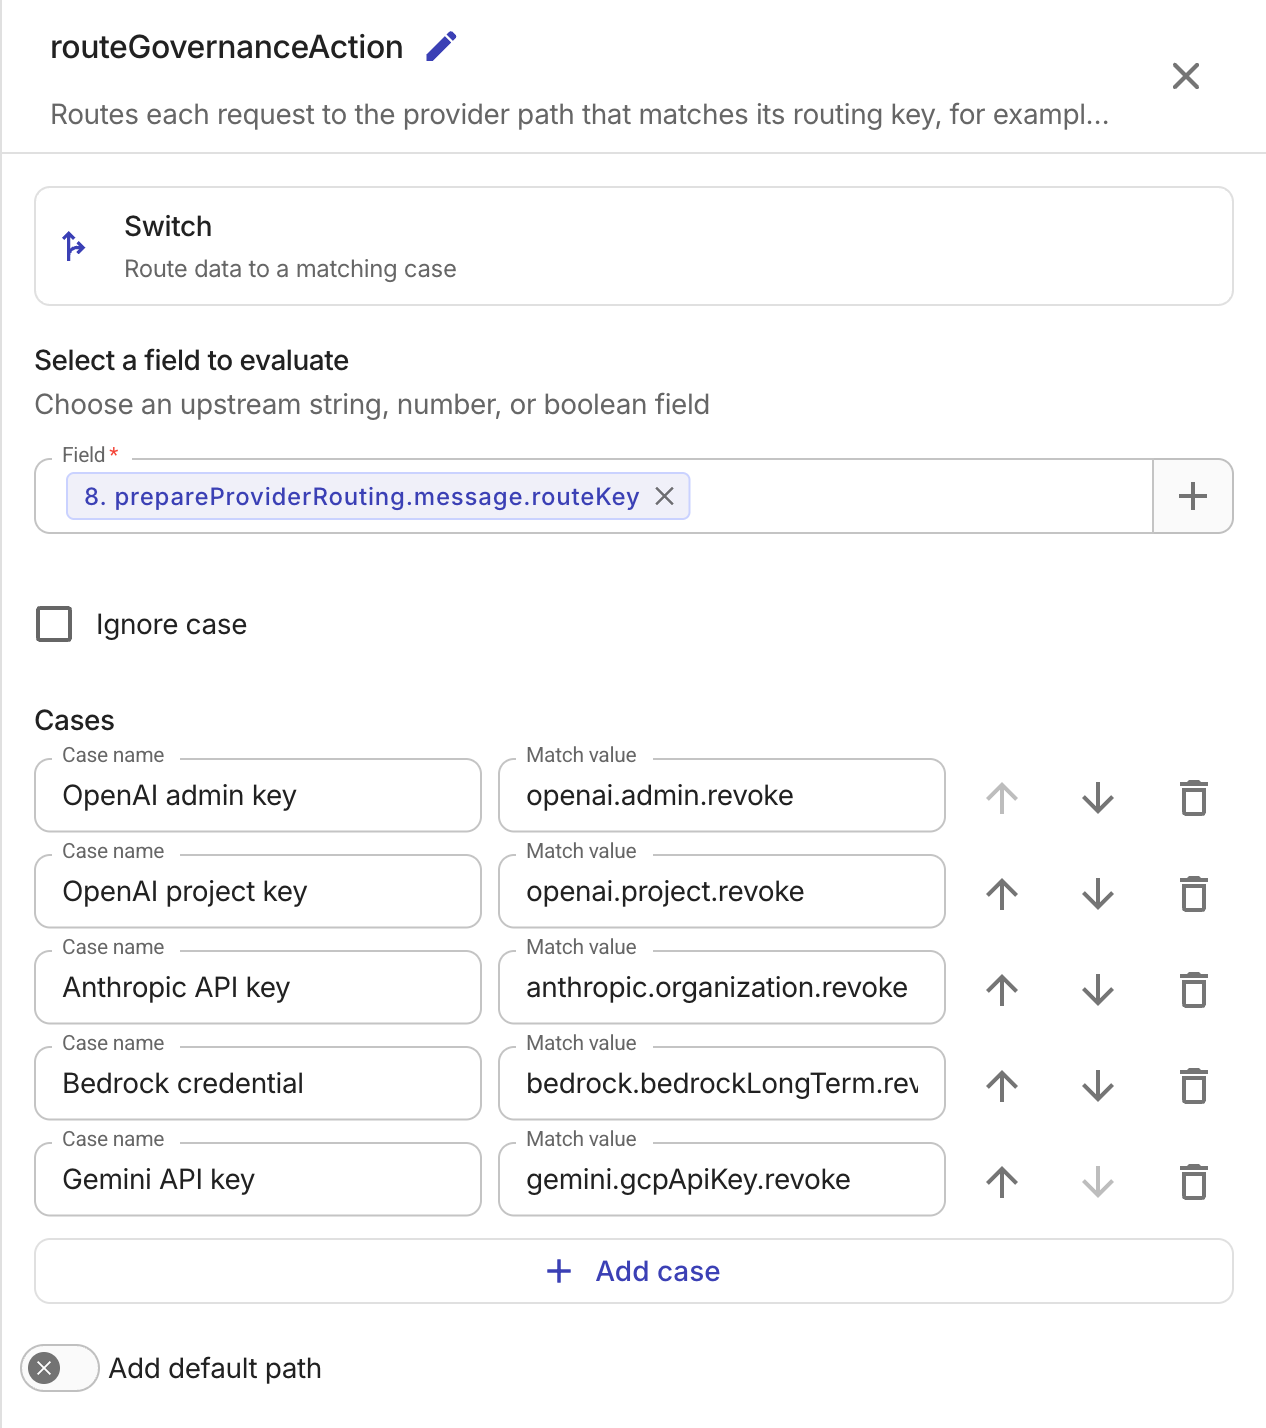Screen dimensions: 1266x1428
Task: Edit the Bedrock credential case name
Action: [x=258, y=1083]
